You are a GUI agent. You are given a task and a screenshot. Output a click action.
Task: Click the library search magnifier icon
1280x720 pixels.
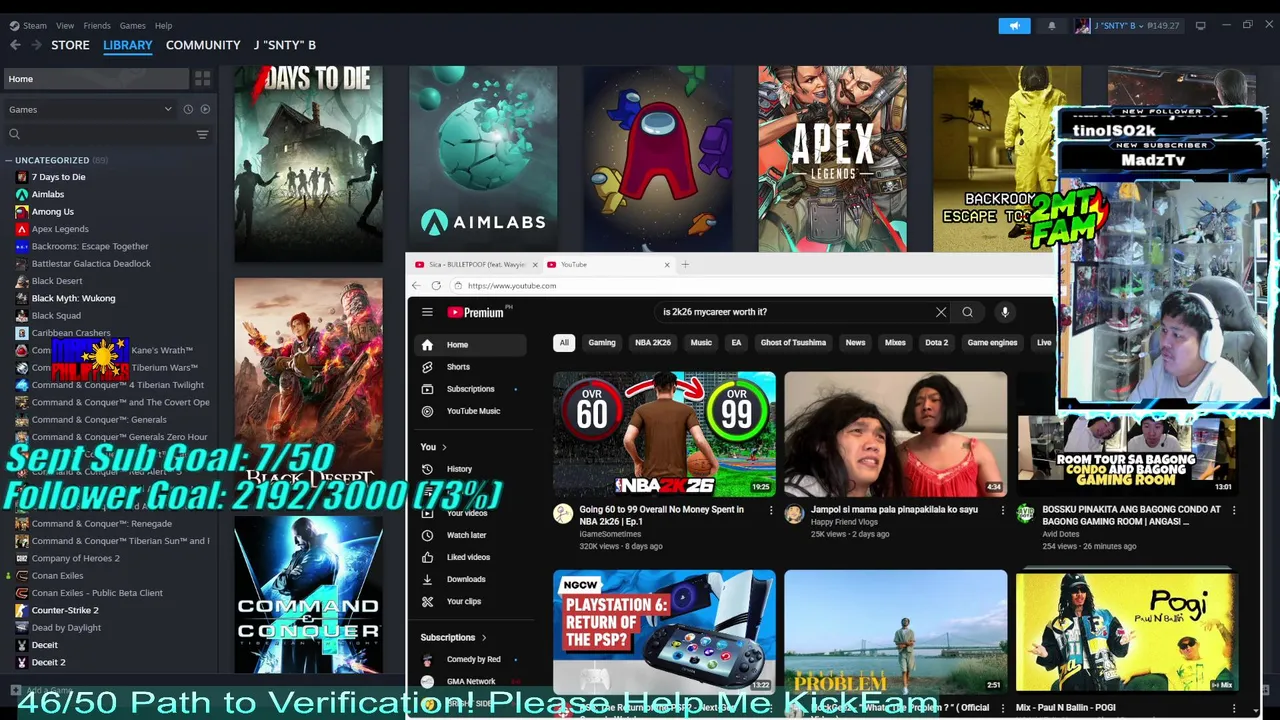pos(14,134)
